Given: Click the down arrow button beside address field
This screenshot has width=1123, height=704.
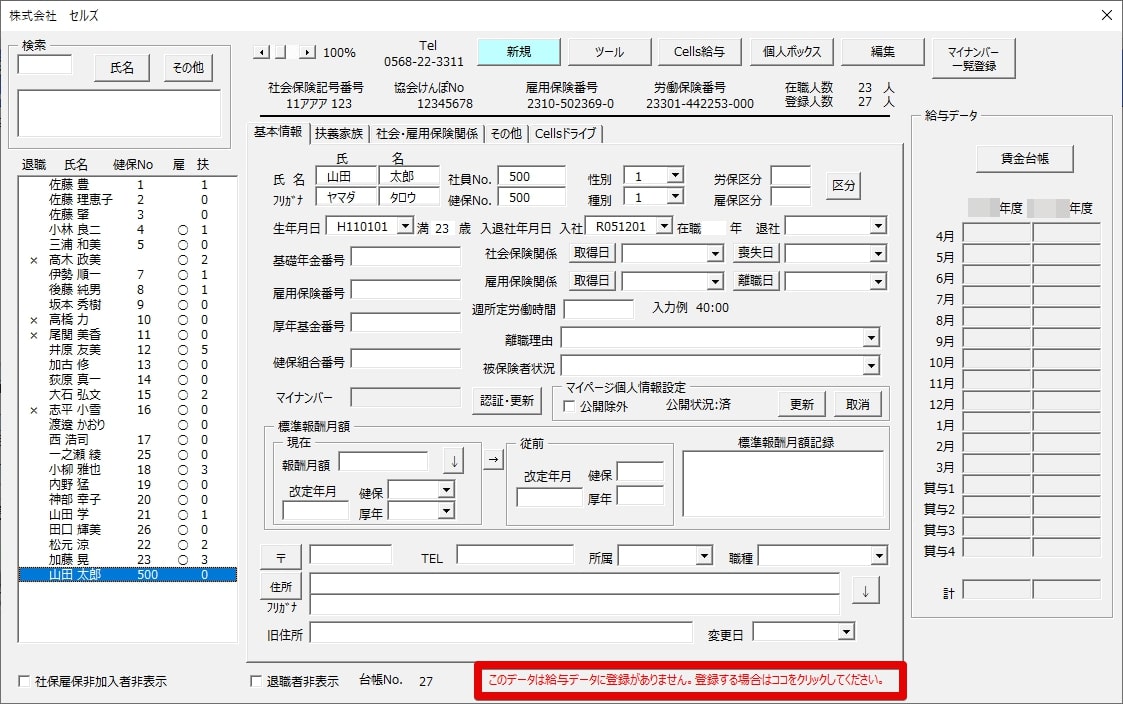Looking at the screenshot, I should [x=865, y=592].
